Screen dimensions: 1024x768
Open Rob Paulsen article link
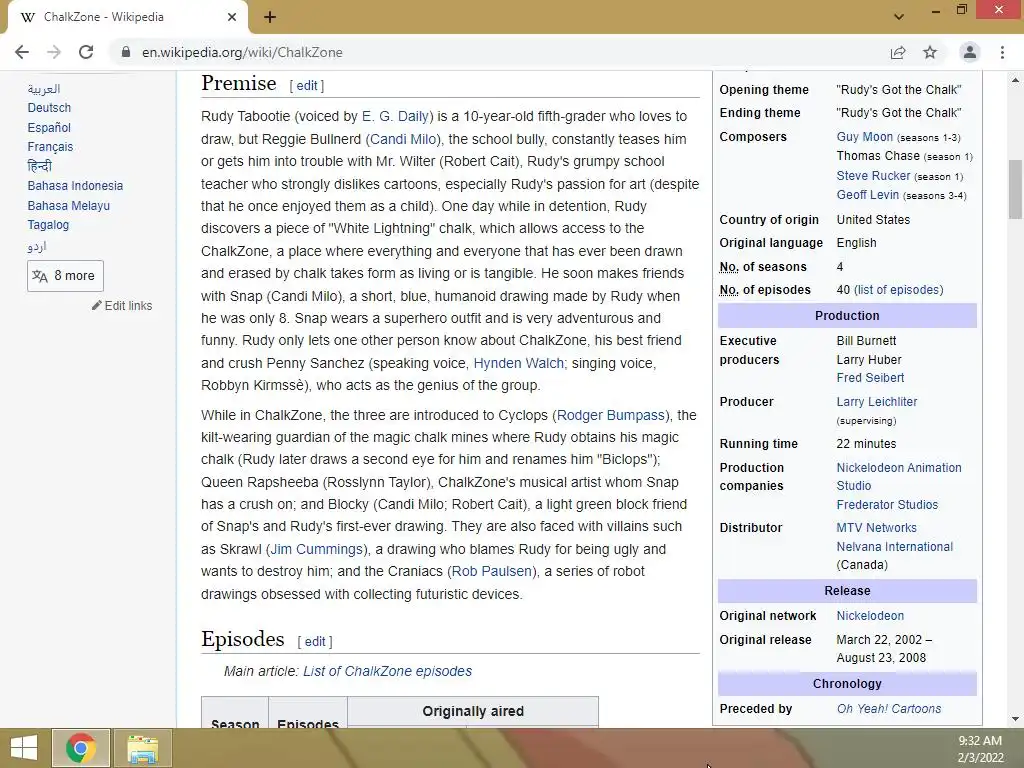[492, 571]
